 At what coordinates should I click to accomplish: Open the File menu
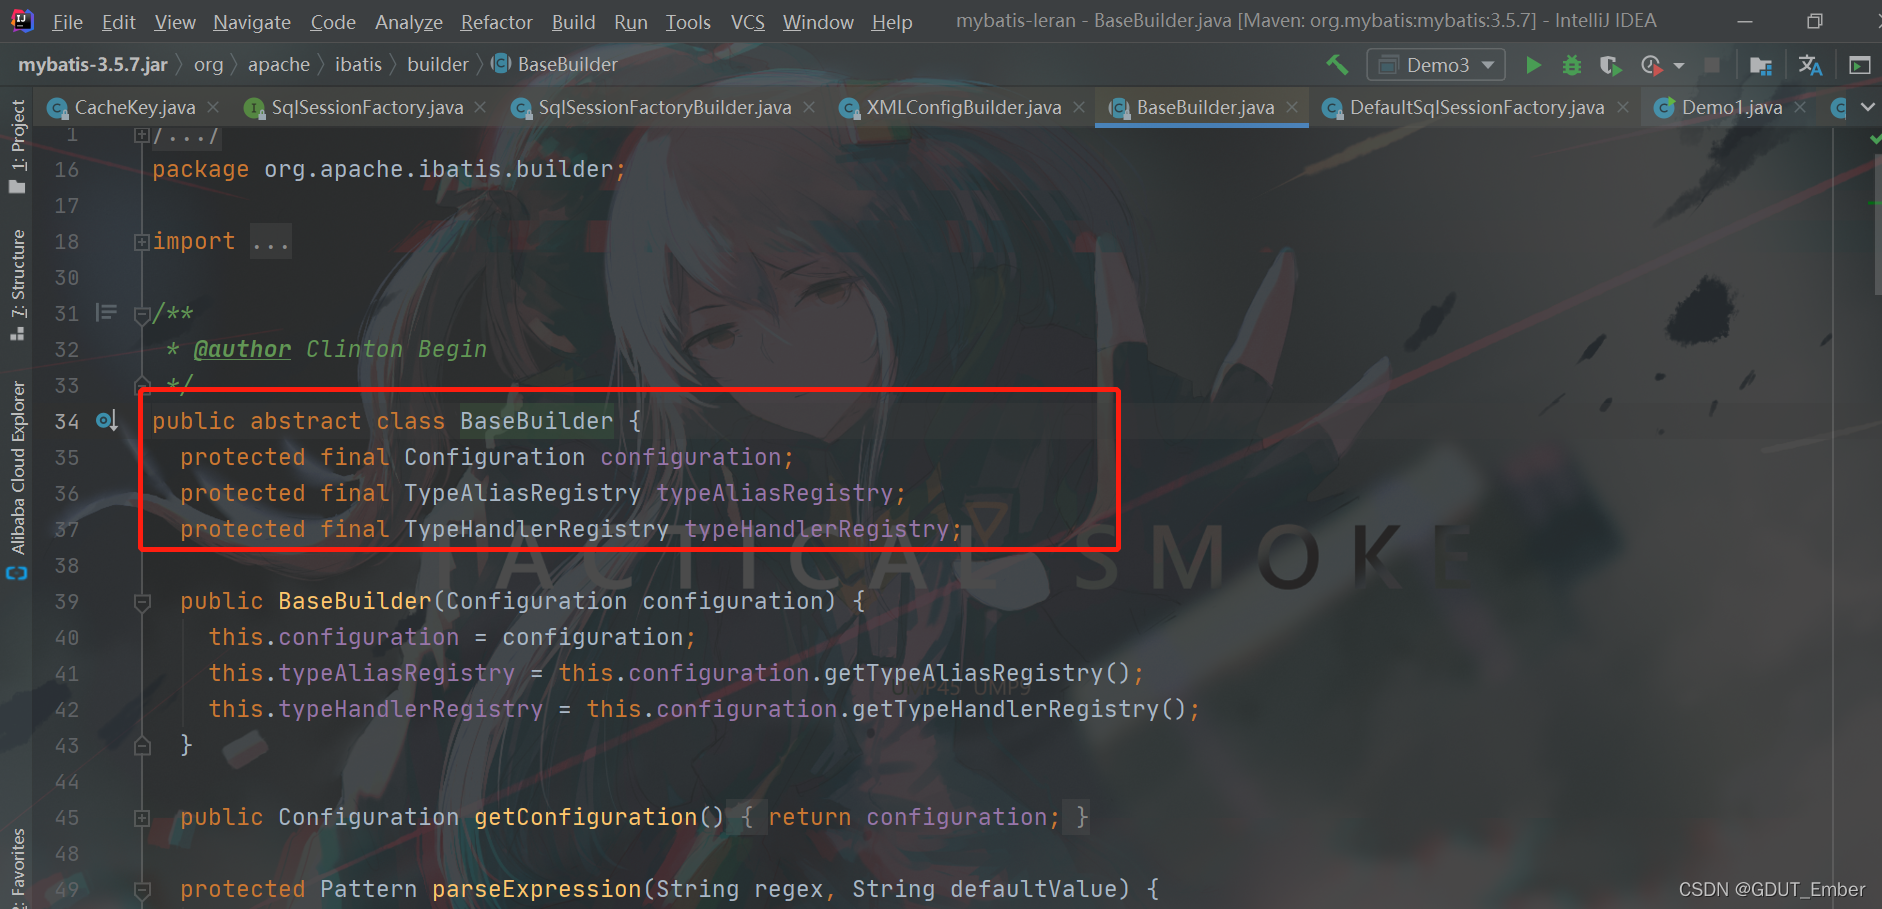(x=67, y=21)
